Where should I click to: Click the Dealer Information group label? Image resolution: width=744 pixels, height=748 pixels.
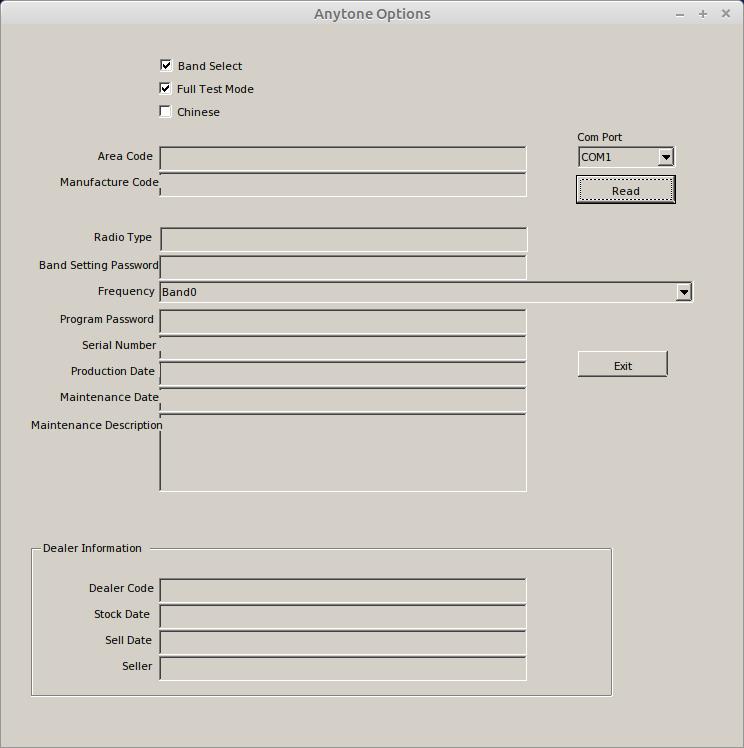(x=92, y=548)
